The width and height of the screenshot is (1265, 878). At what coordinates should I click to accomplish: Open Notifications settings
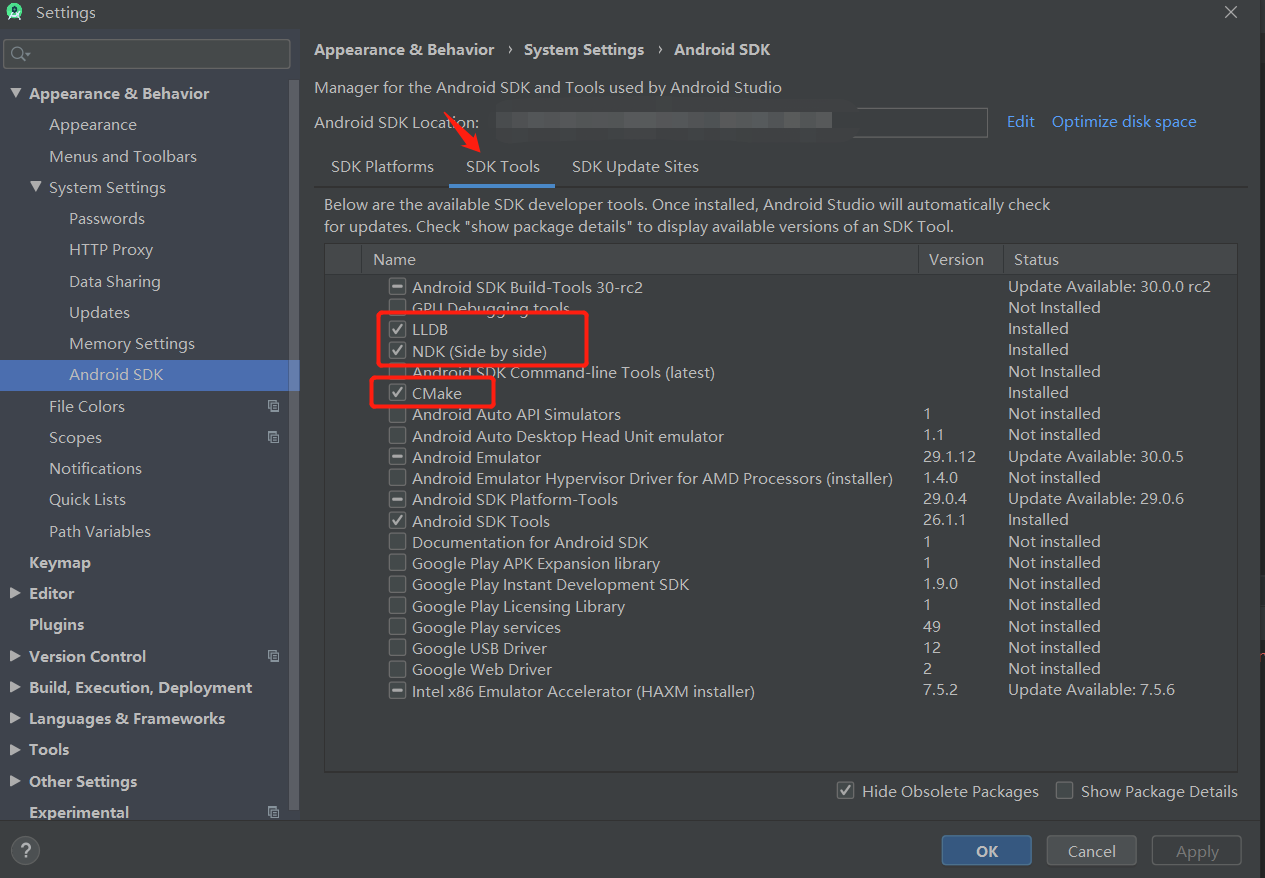click(95, 468)
